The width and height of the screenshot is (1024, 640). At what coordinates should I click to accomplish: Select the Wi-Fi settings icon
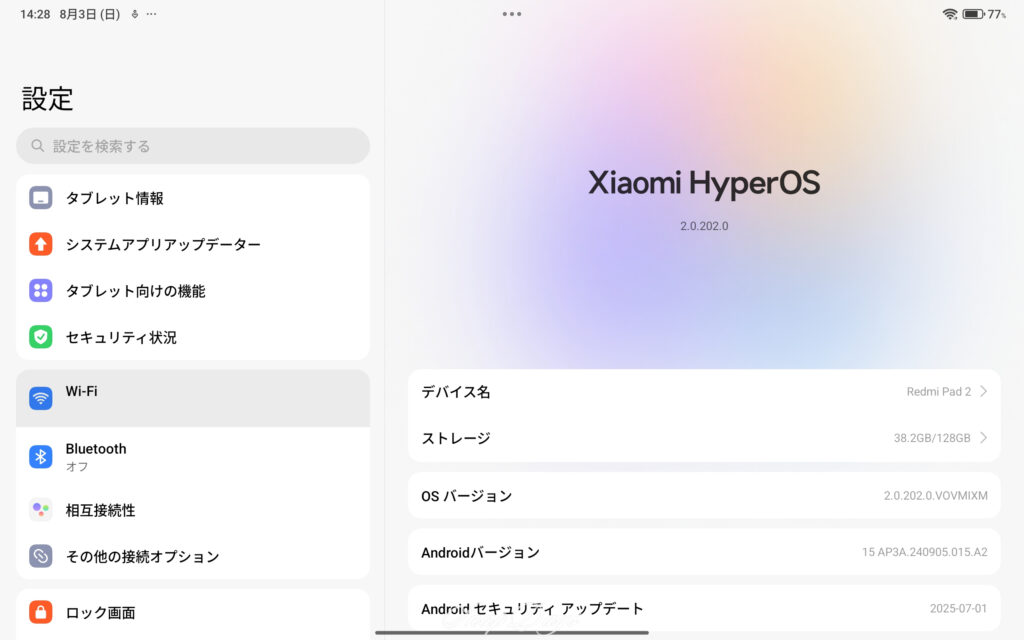click(x=40, y=397)
